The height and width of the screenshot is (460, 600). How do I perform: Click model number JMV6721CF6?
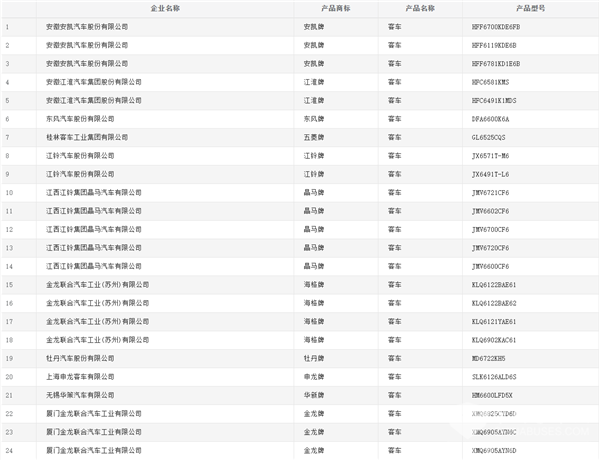[491, 192]
